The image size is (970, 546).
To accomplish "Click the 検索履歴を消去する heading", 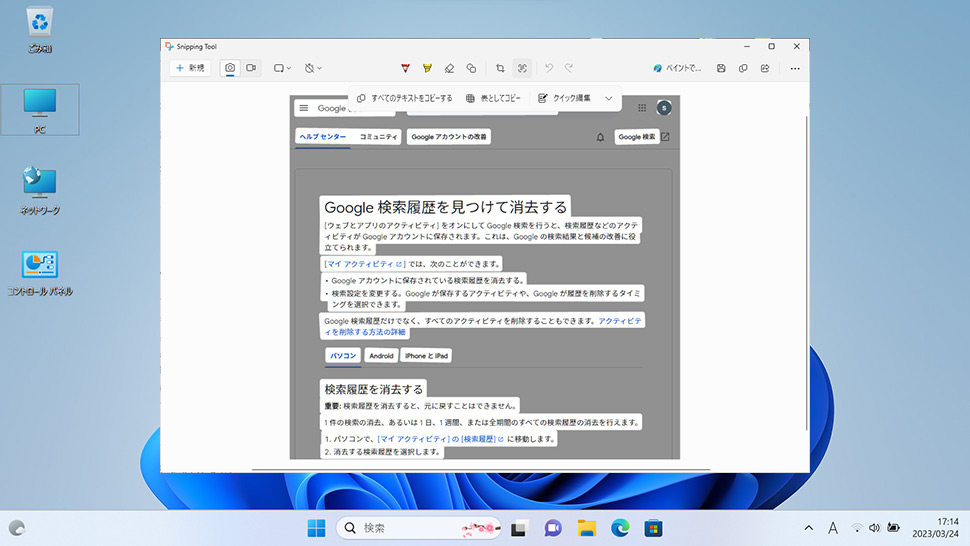I will pyautogui.click(x=374, y=389).
